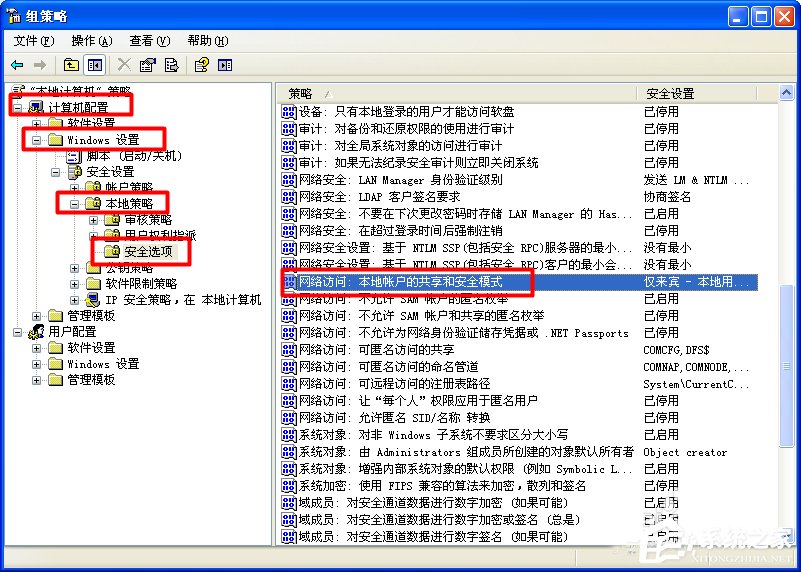Collapse the 用户配置 node
This screenshot has height=572, width=801.
18,332
